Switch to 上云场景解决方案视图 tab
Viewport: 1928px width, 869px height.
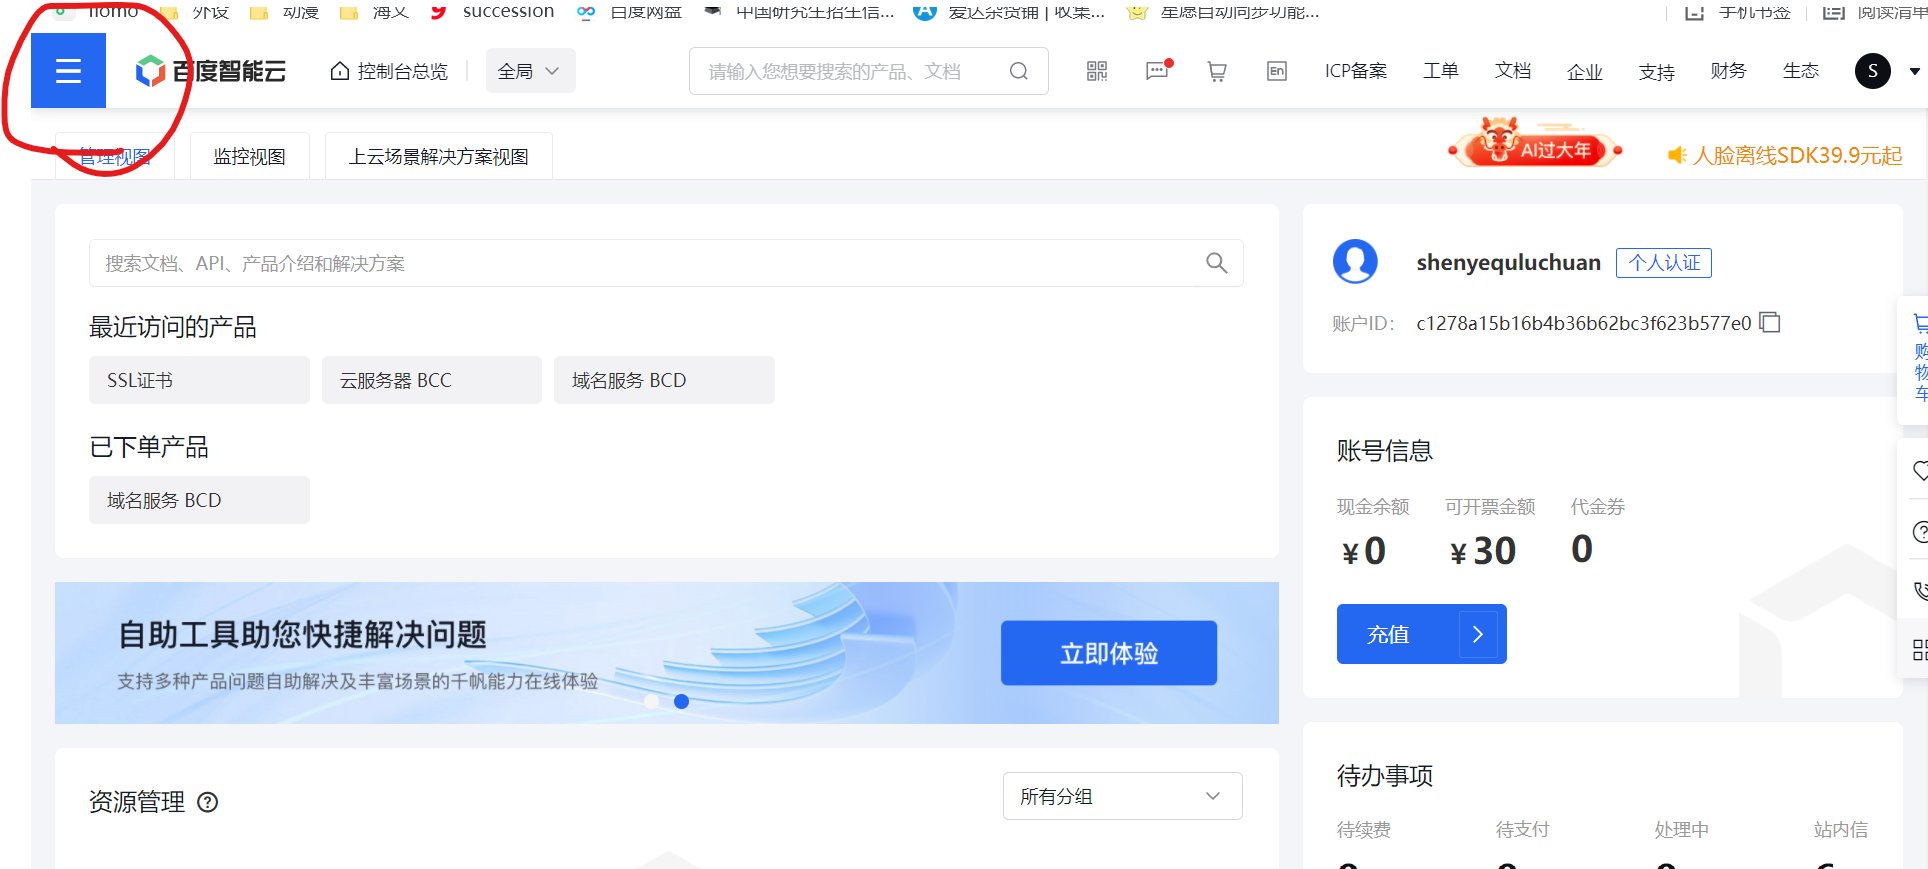439,156
